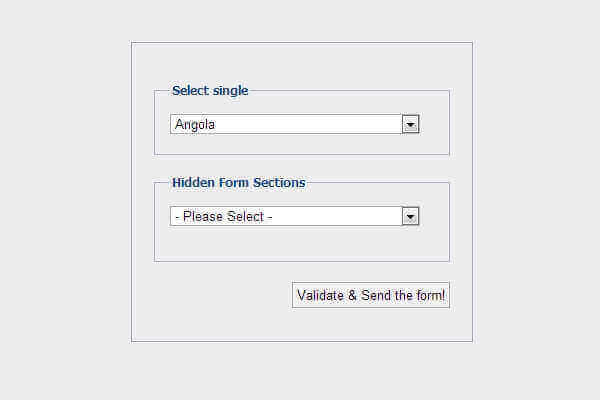Click the "Select single" legend label
This screenshot has width=600, height=400.
coord(210,91)
